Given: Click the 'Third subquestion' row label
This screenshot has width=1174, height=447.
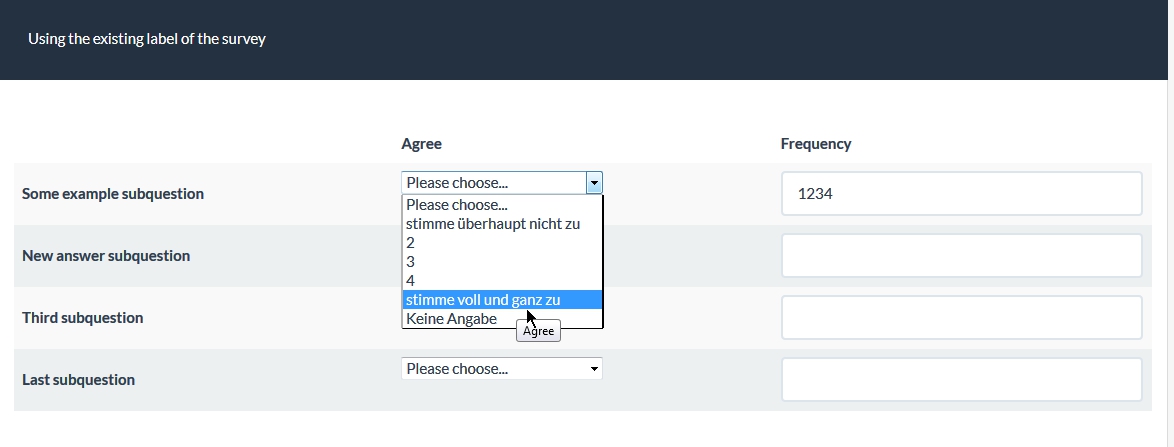Looking at the screenshot, I should [x=82, y=318].
